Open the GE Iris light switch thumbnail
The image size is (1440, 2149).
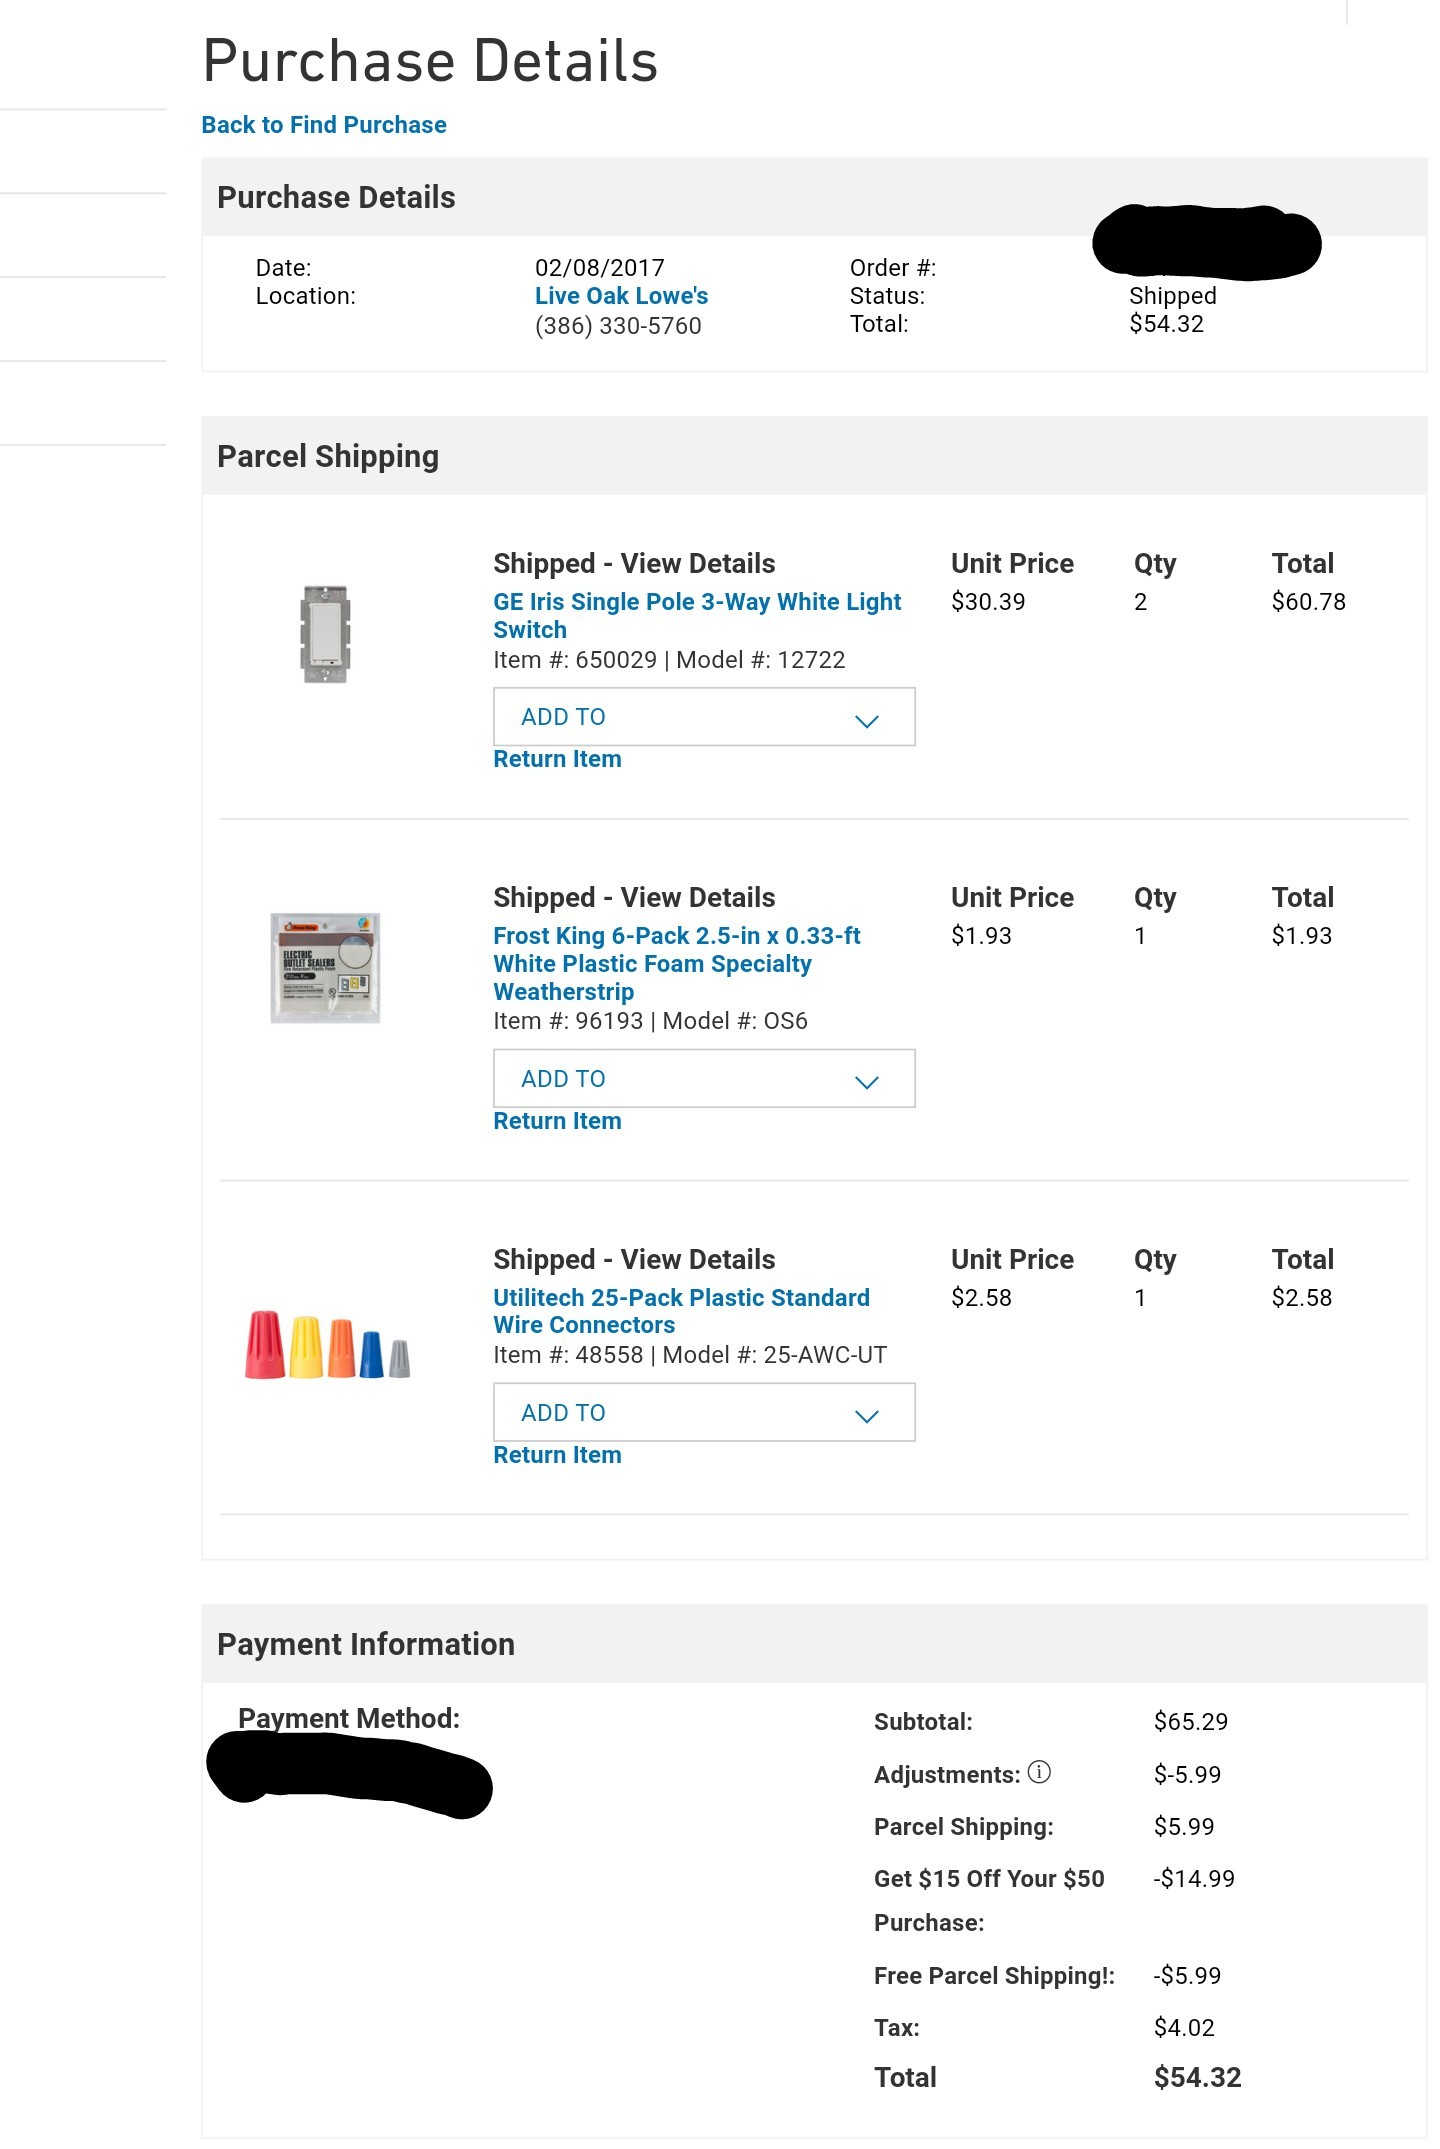click(x=325, y=635)
